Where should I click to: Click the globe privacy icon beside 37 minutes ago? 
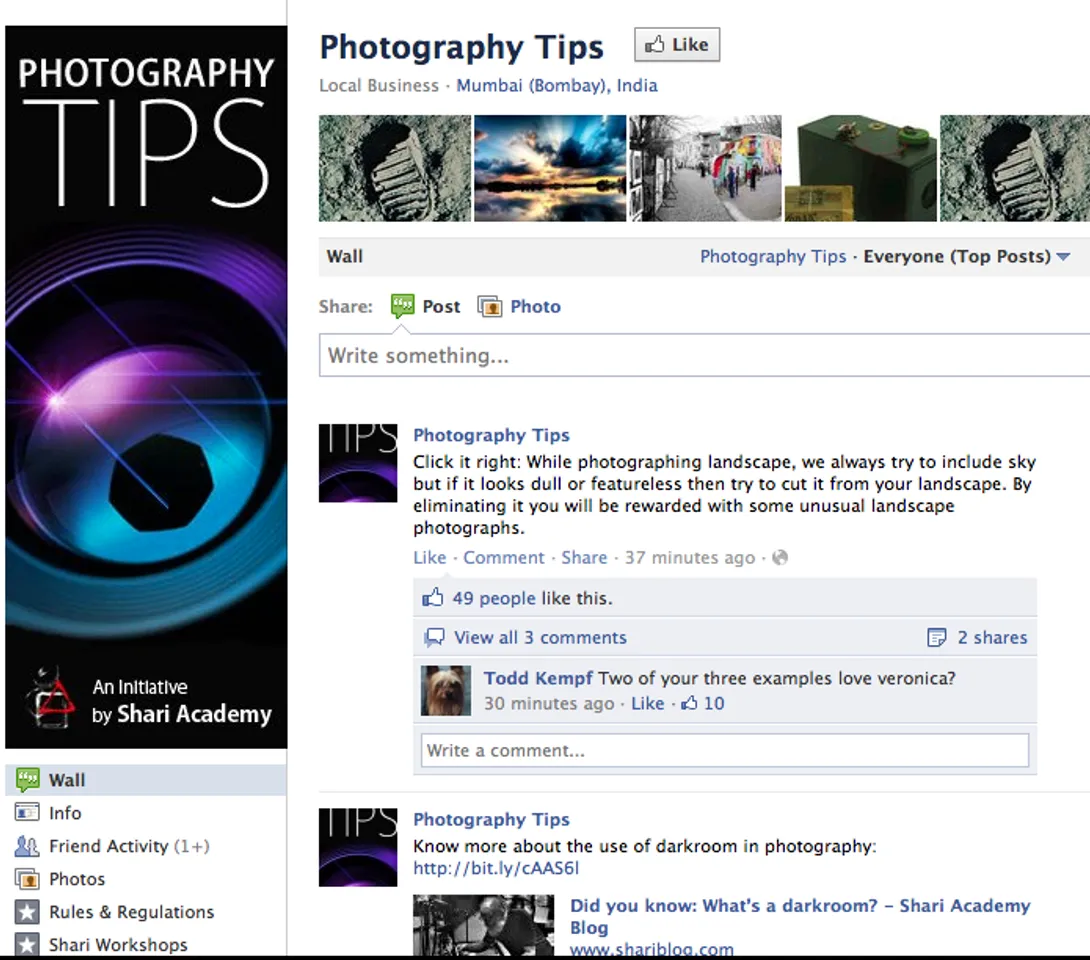coord(780,558)
